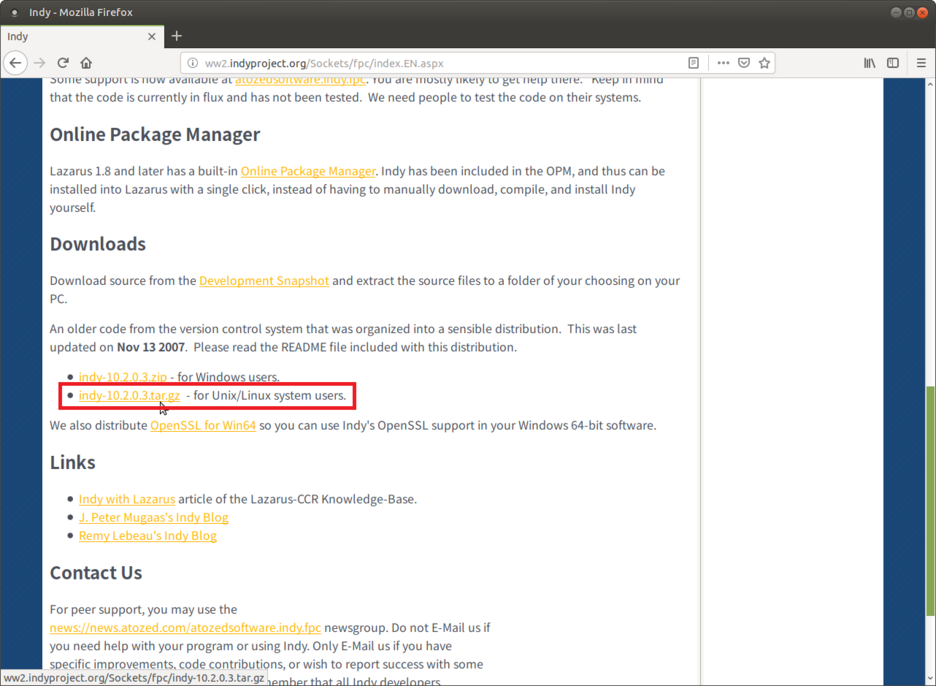Screen dimensions: 936x686
Task: Show sidebars button in toolbar
Action: tap(893, 63)
